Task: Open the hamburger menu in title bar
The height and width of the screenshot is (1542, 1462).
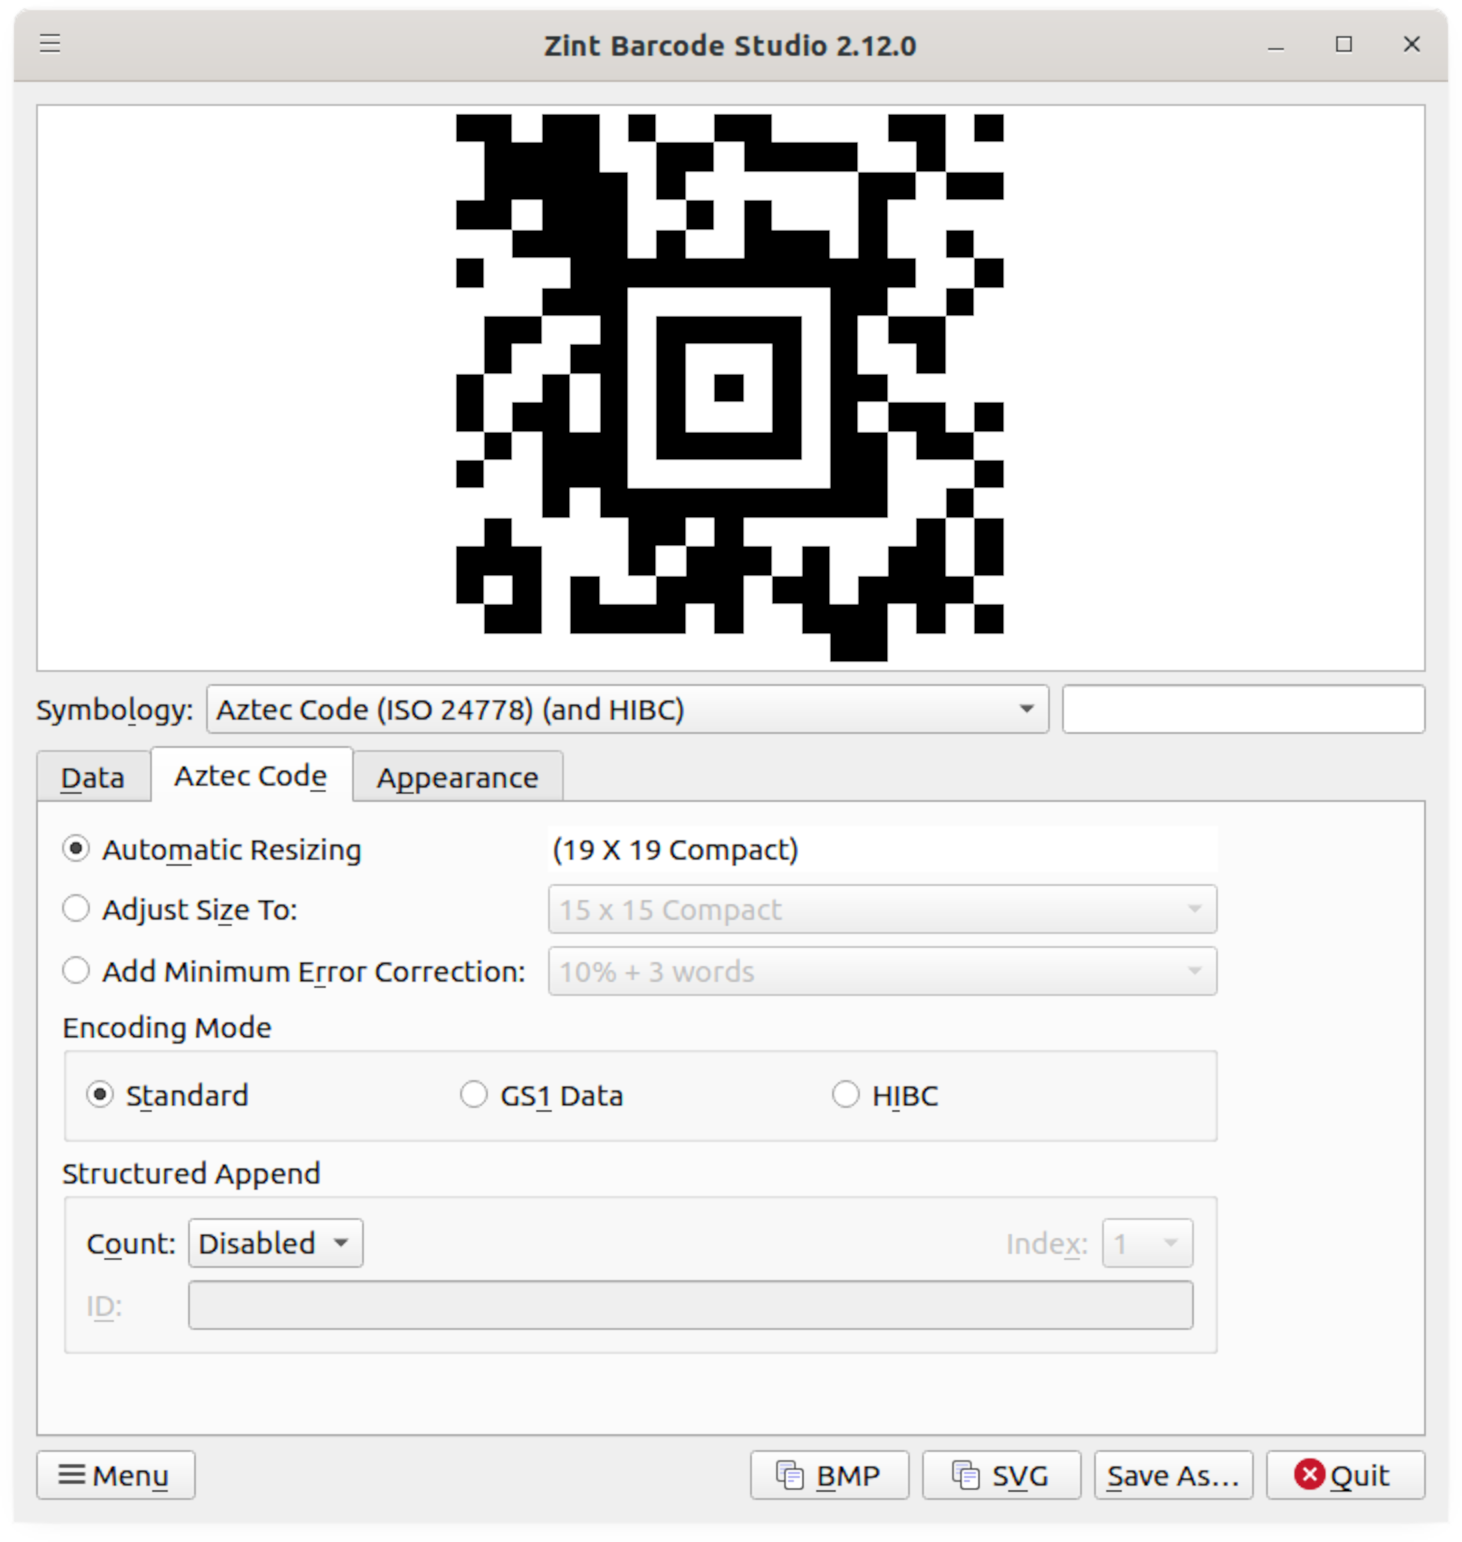Action: coord(50,43)
